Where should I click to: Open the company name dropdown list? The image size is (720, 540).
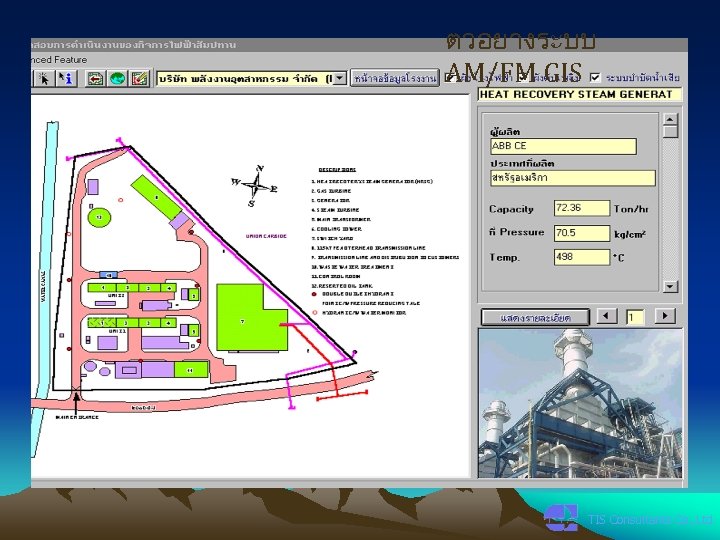coord(339,79)
